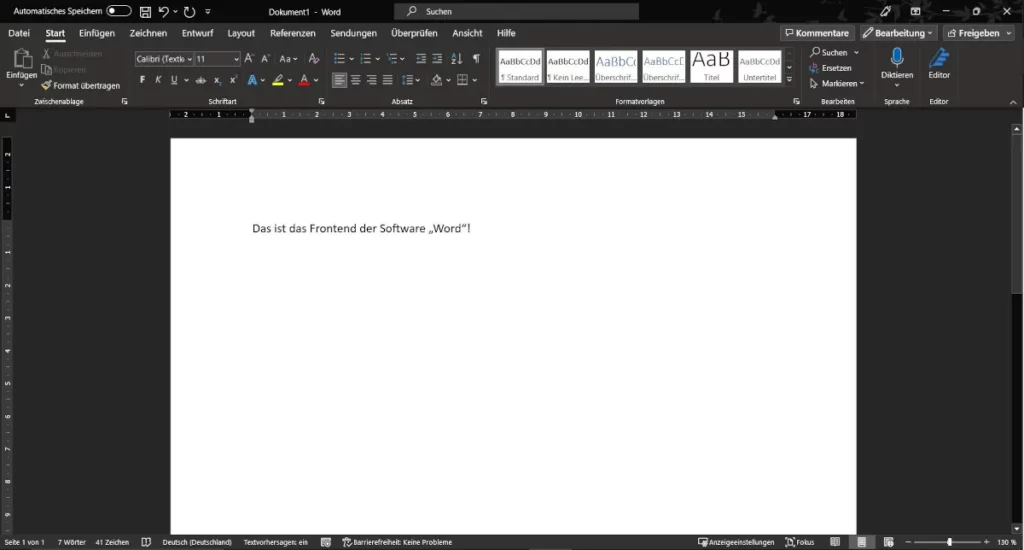Expand numbered list options arrow

(x=377, y=59)
